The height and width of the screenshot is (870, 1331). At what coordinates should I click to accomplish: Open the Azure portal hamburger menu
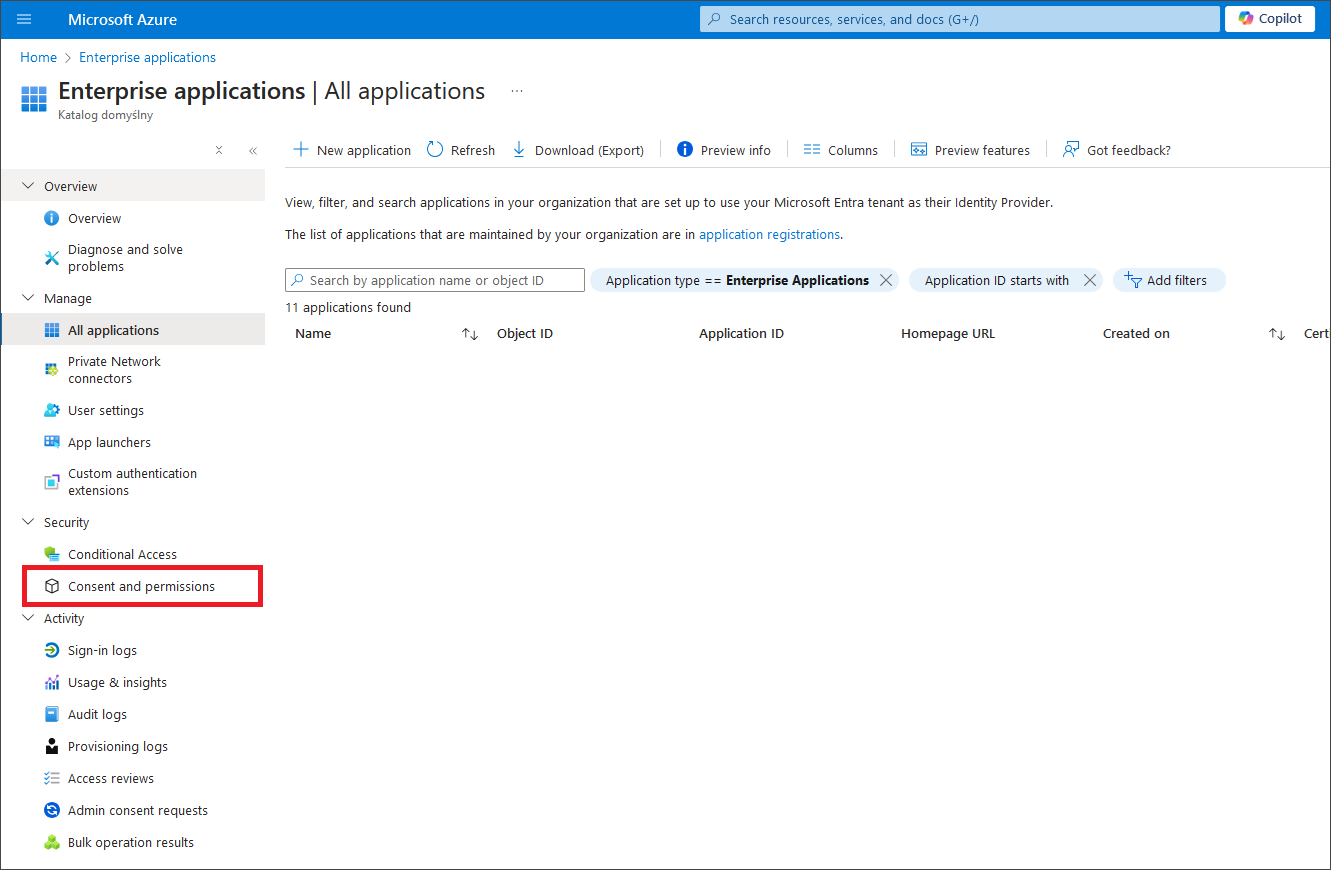pyautogui.click(x=24, y=19)
